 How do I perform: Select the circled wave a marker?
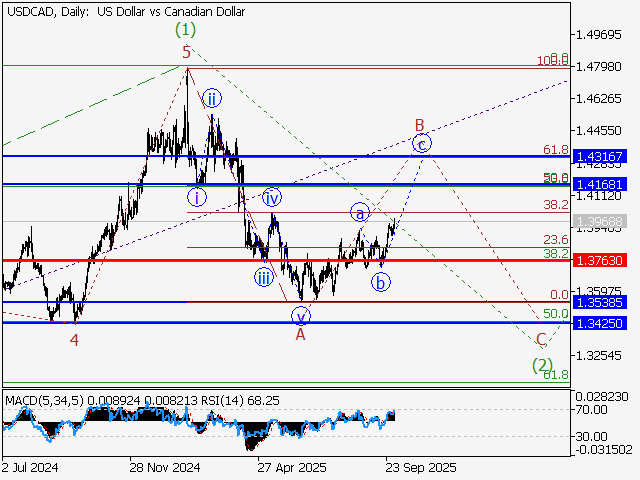359,212
